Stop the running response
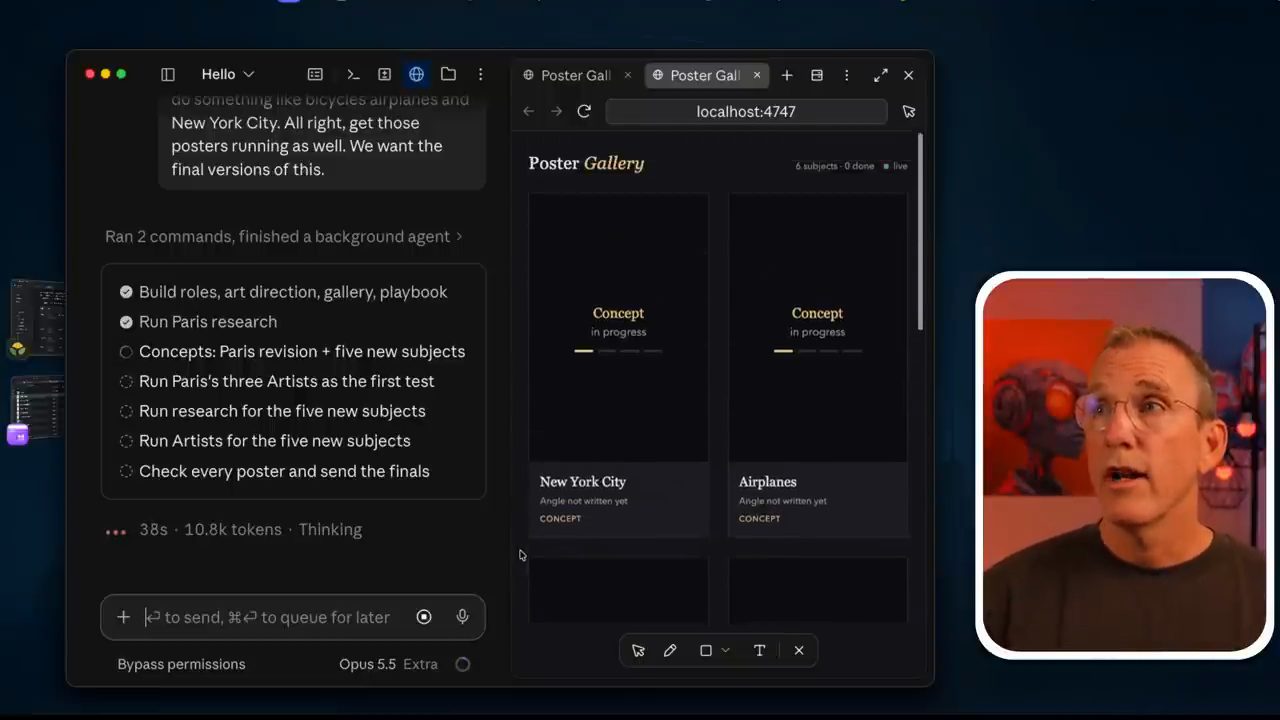This screenshot has width=1280, height=720. (x=424, y=617)
